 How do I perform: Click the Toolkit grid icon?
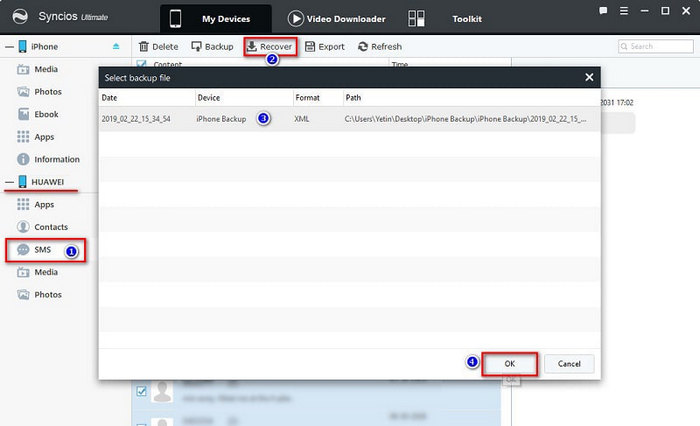[416, 19]
